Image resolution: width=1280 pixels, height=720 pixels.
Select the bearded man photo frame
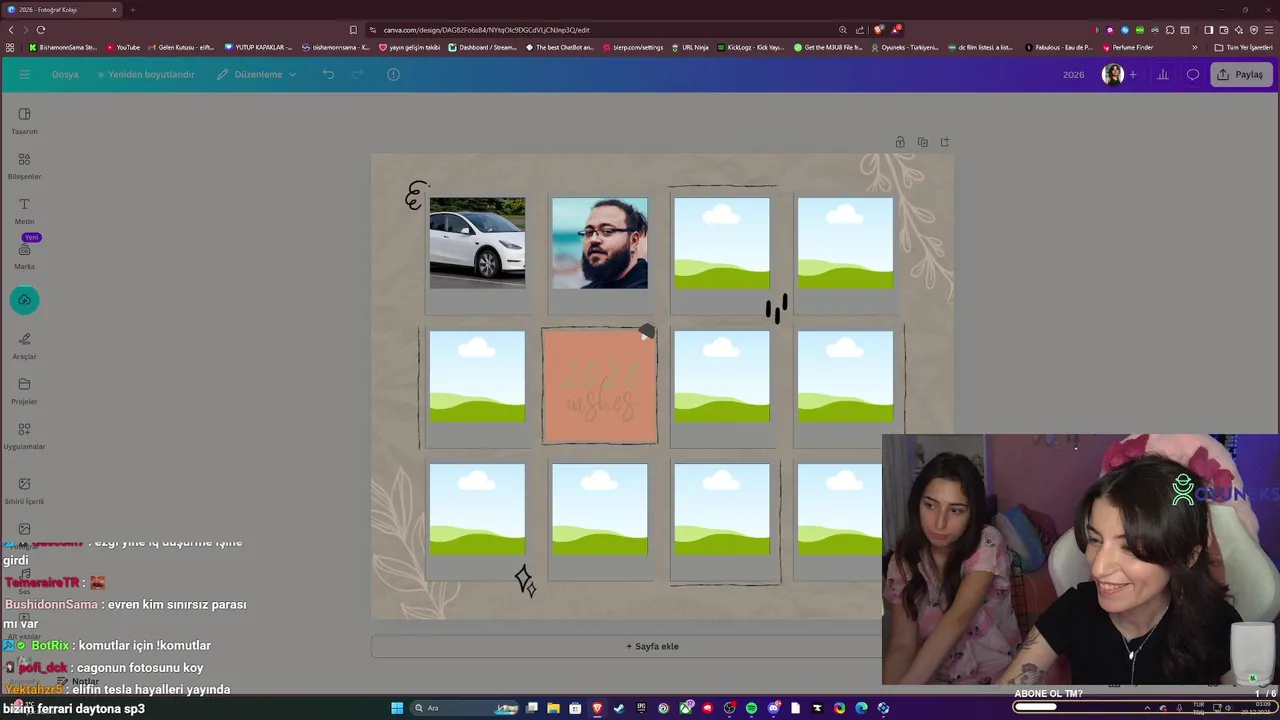point(600,243)
